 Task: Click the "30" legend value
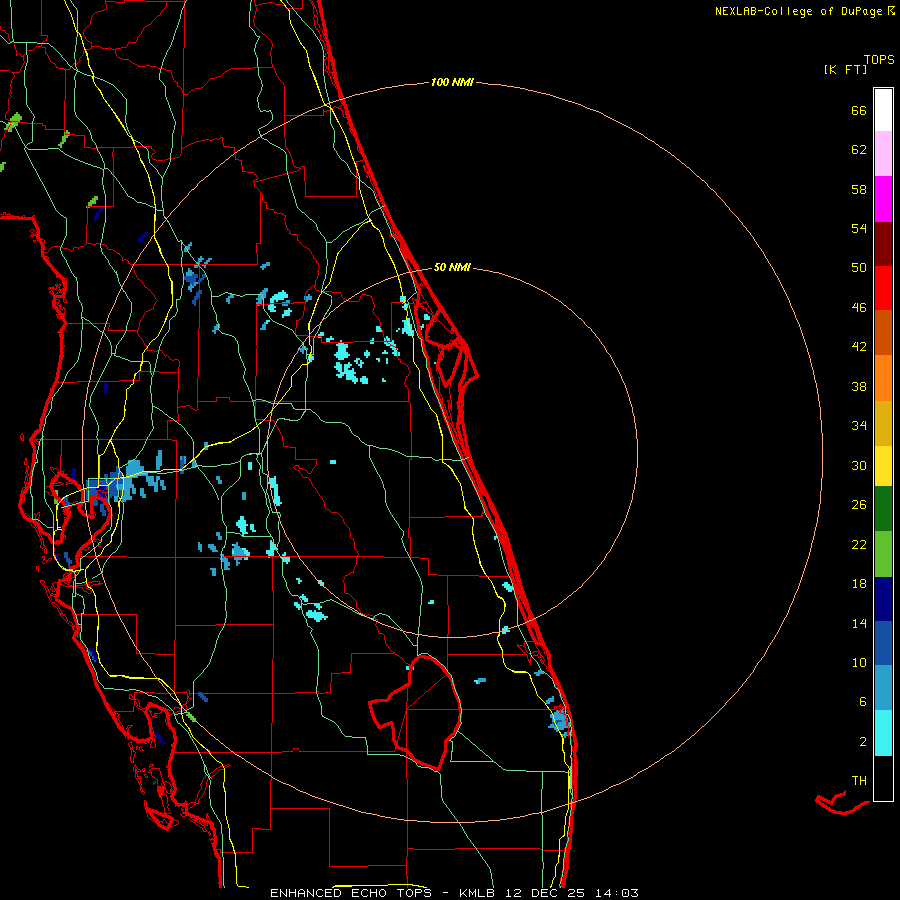click(859, 465)
